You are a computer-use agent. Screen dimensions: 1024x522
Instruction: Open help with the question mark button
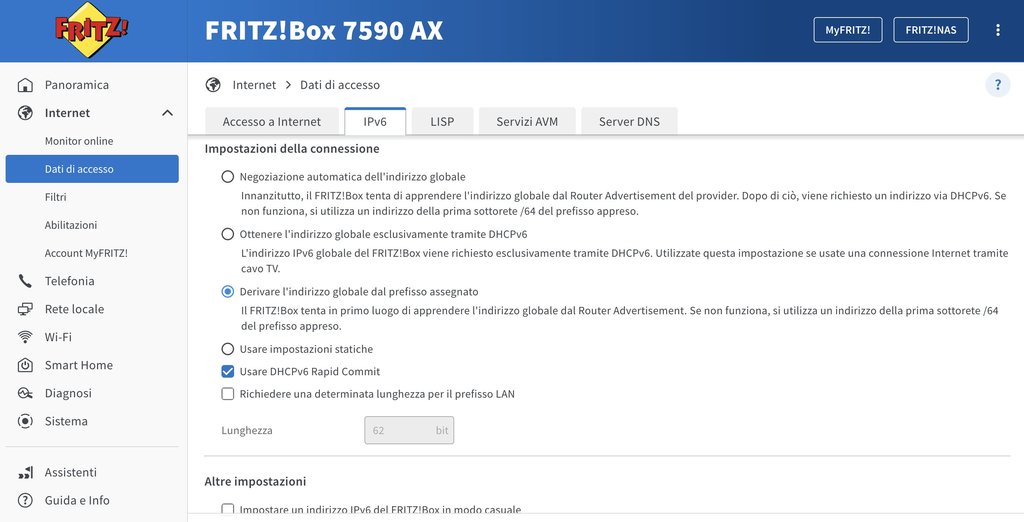[x=997, y=85]
